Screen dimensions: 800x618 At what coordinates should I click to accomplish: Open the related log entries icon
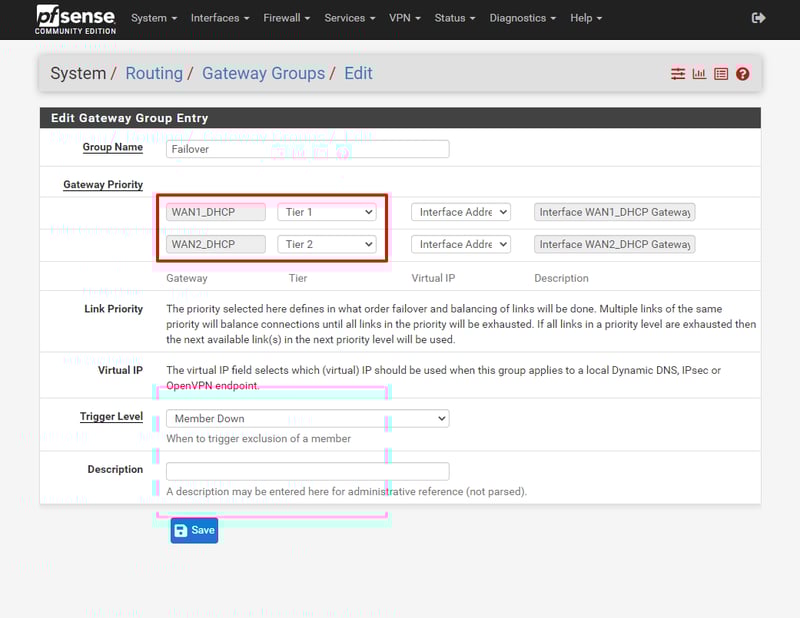[x=720, y=74]
